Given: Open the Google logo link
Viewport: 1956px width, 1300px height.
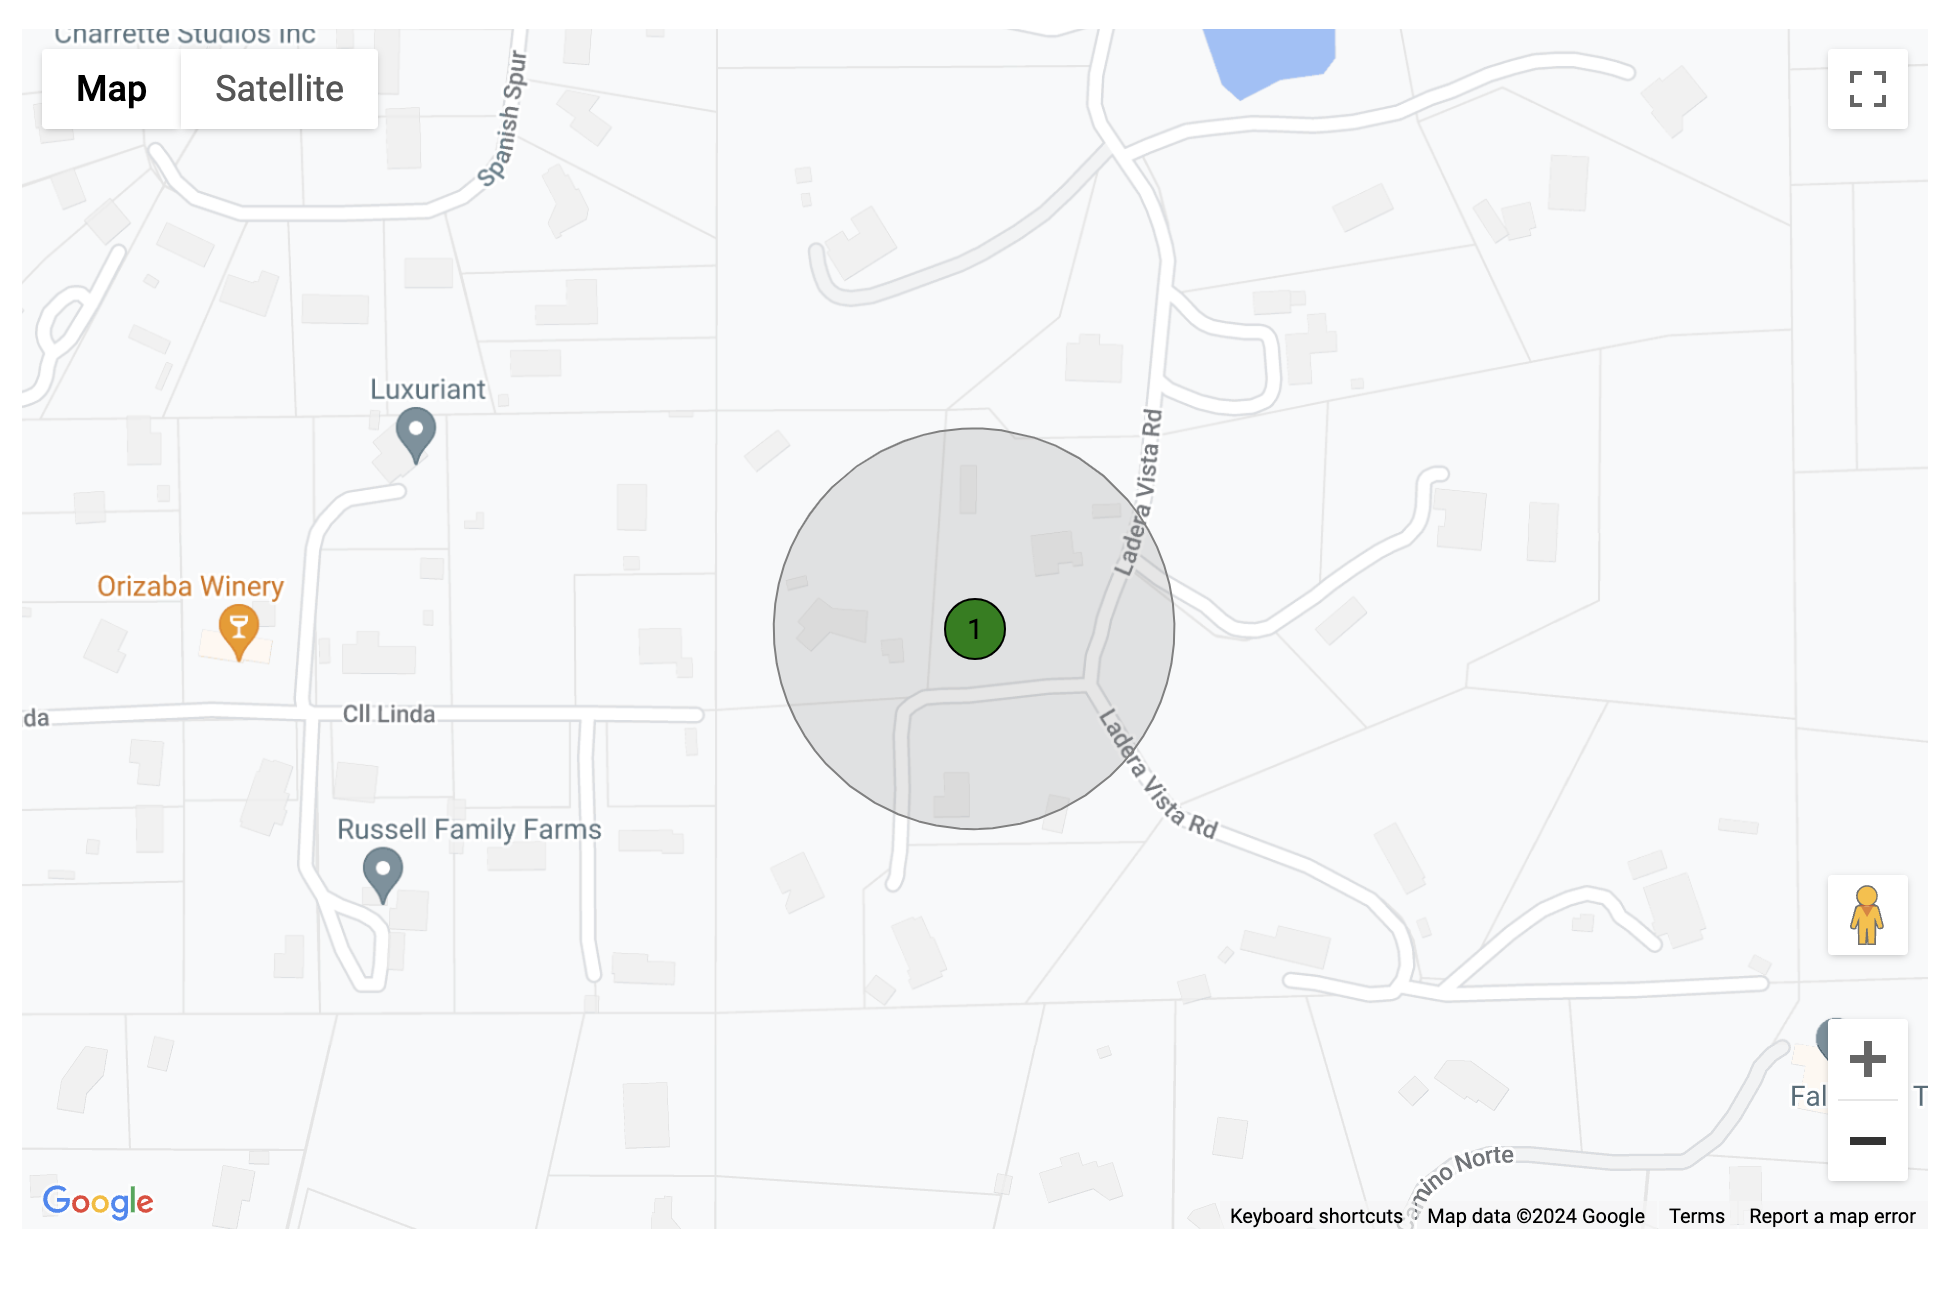Looking at the screenshot, I should 98,1200.
